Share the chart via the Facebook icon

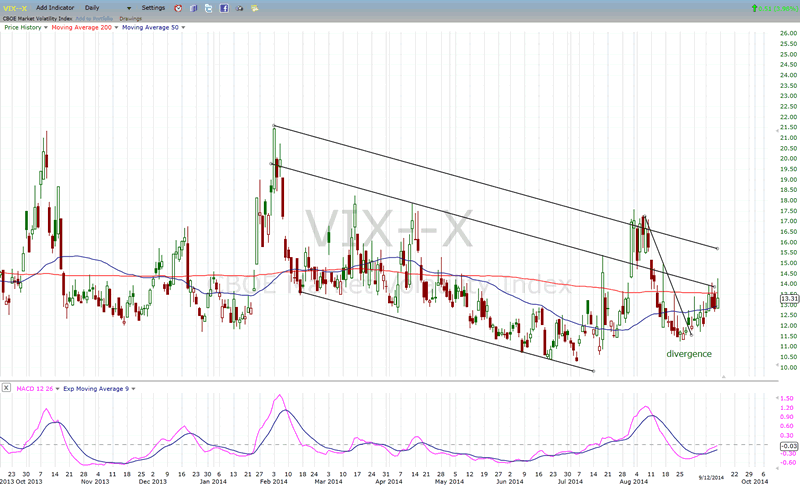pyautogui.click(x=224, y=8)
